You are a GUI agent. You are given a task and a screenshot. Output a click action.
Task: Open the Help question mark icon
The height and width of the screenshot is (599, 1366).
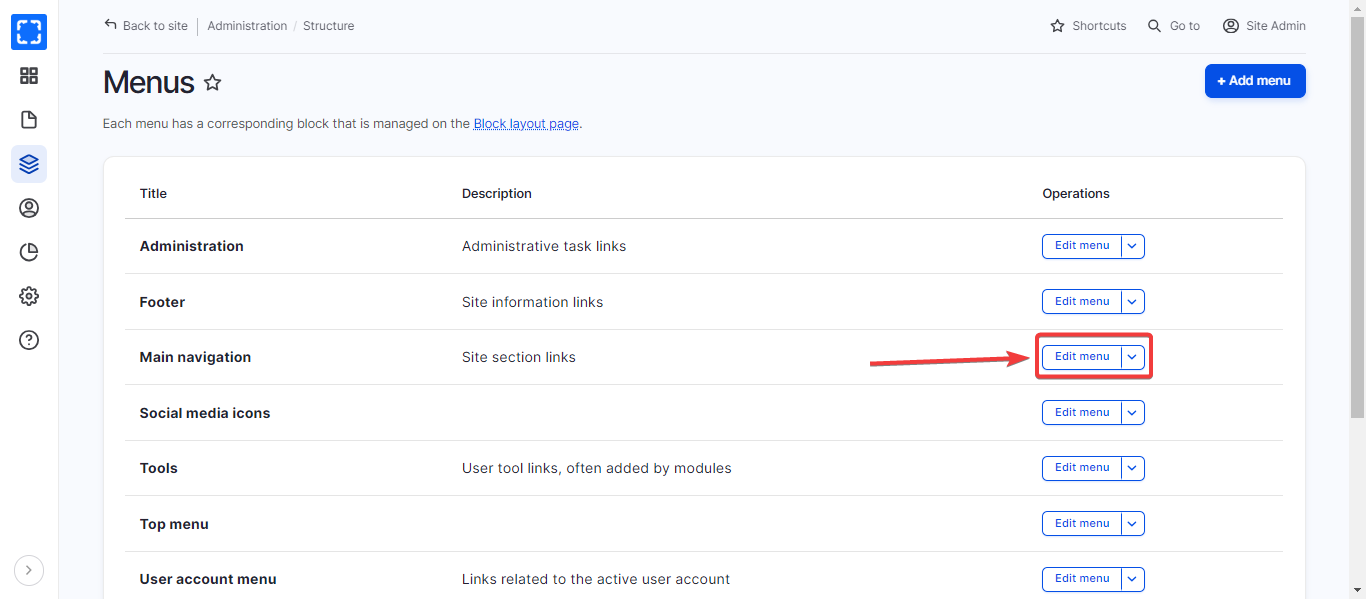(29, 340)
